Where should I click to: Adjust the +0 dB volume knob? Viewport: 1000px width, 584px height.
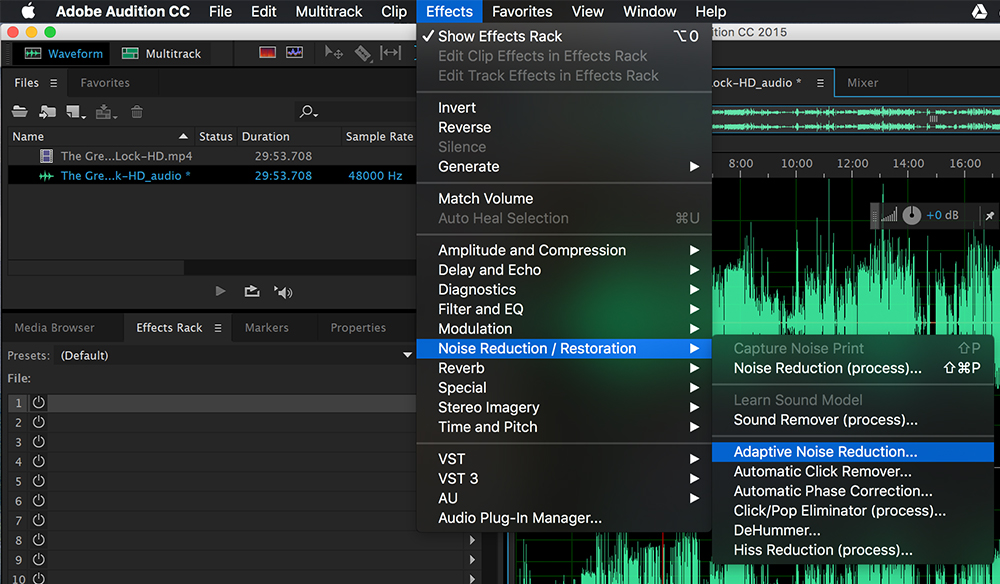coord(912,215)
